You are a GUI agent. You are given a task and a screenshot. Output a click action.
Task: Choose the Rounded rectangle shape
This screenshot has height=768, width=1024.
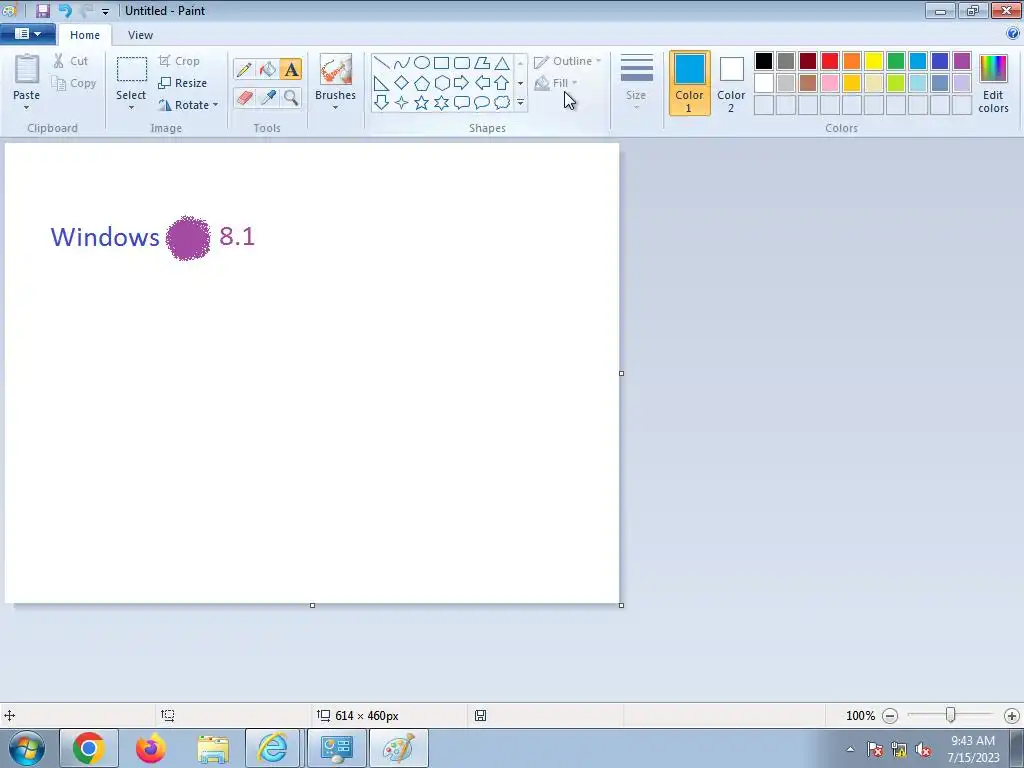click(462, 63)
